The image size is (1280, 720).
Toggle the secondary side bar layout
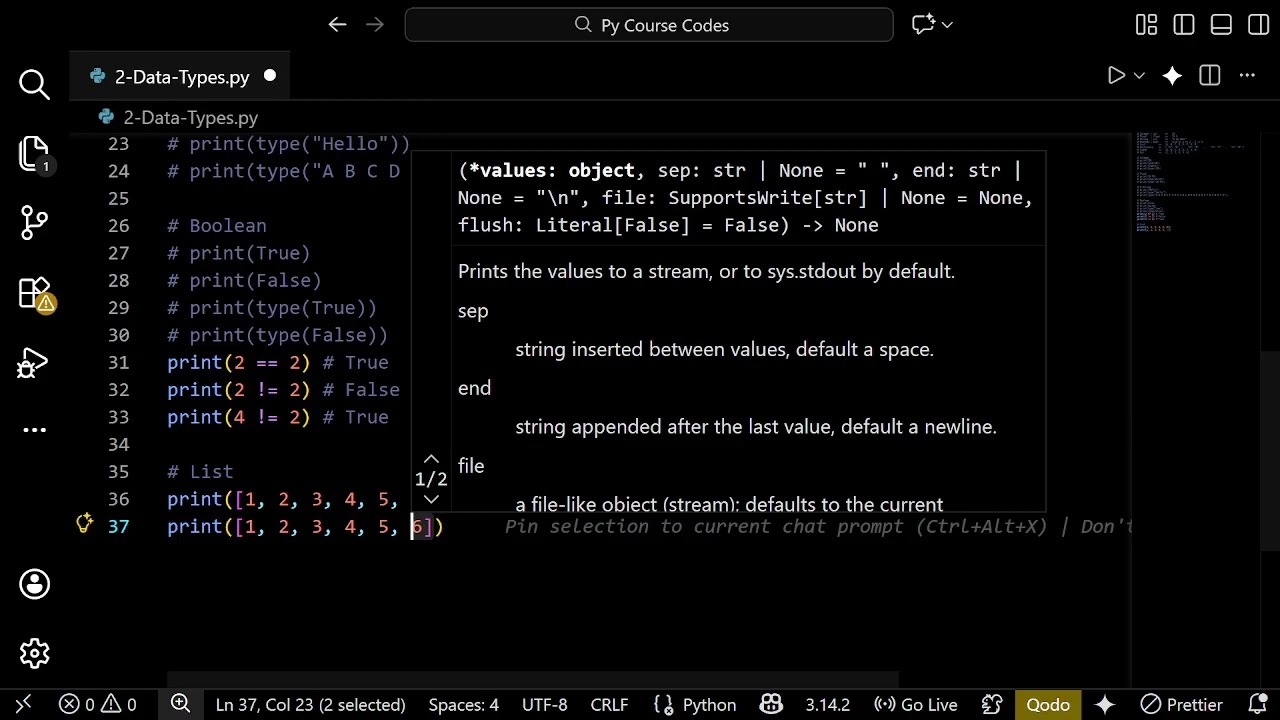[1258, 25]
